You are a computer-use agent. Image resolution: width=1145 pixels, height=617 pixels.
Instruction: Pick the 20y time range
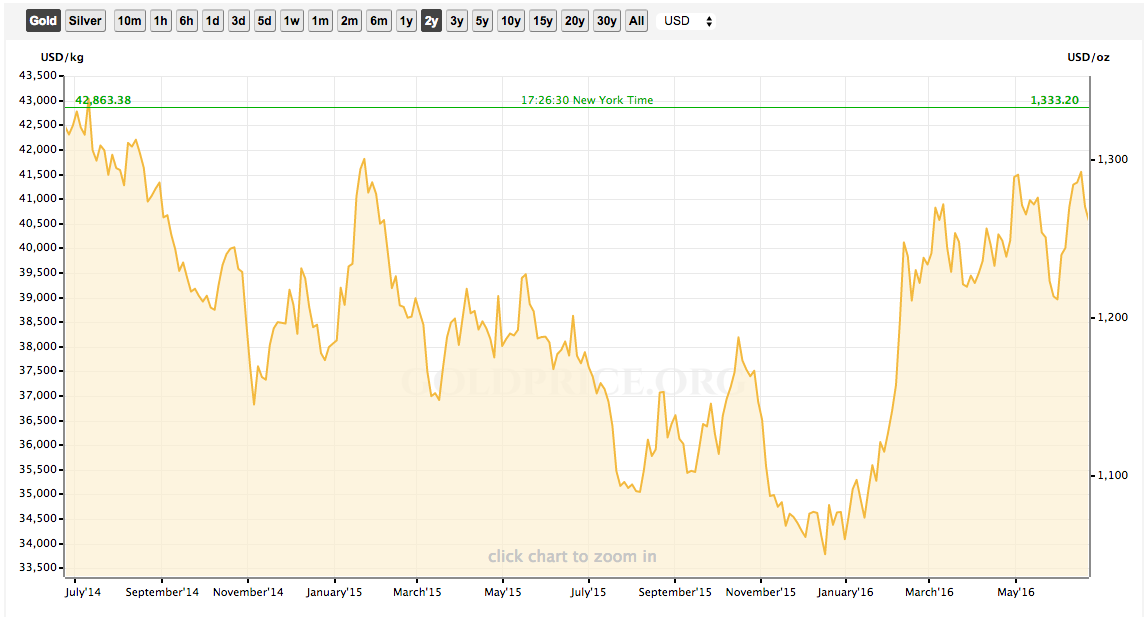click(575, 20)
